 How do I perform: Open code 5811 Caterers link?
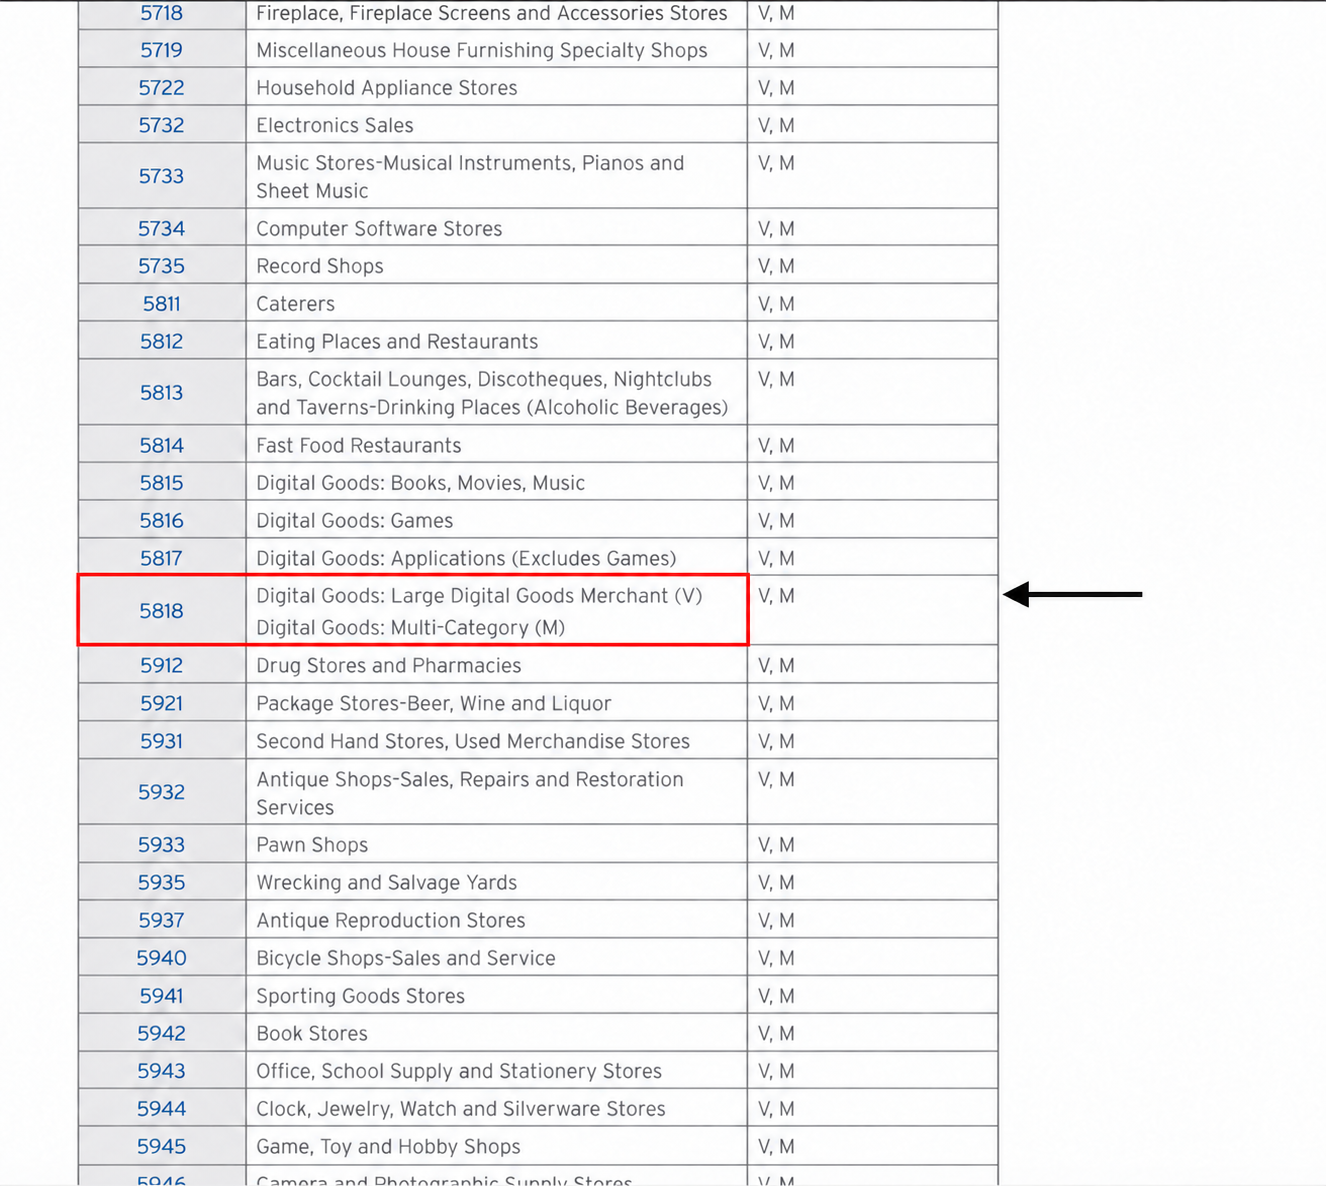point(161,304)
